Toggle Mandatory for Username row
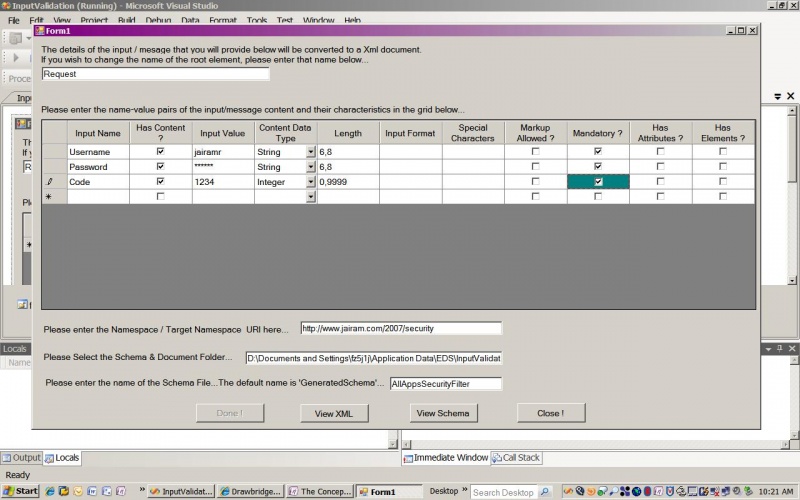 pyautogui.click(x=598, y=152)
